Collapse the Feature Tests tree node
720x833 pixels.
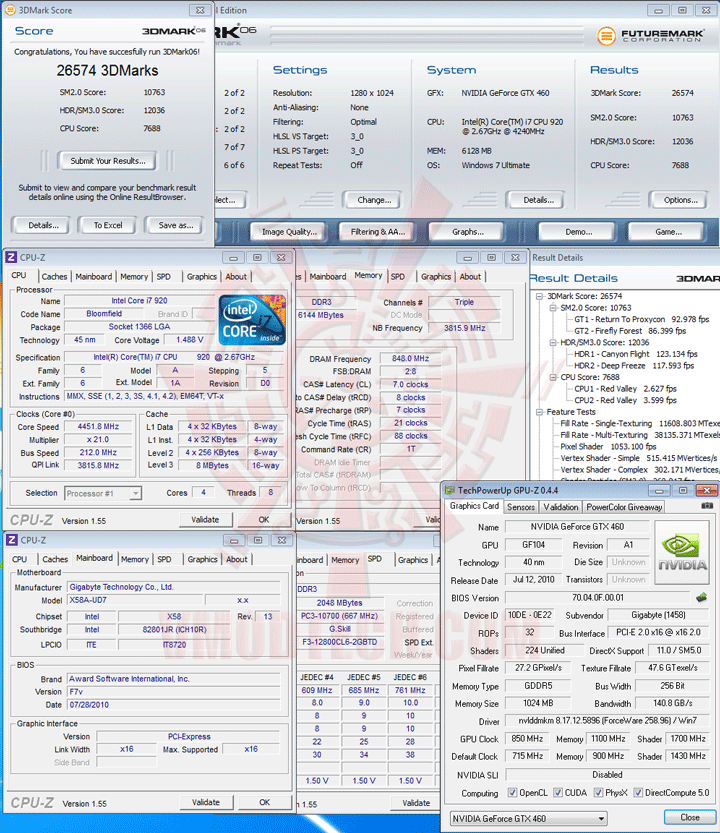[x=539, y=412]
